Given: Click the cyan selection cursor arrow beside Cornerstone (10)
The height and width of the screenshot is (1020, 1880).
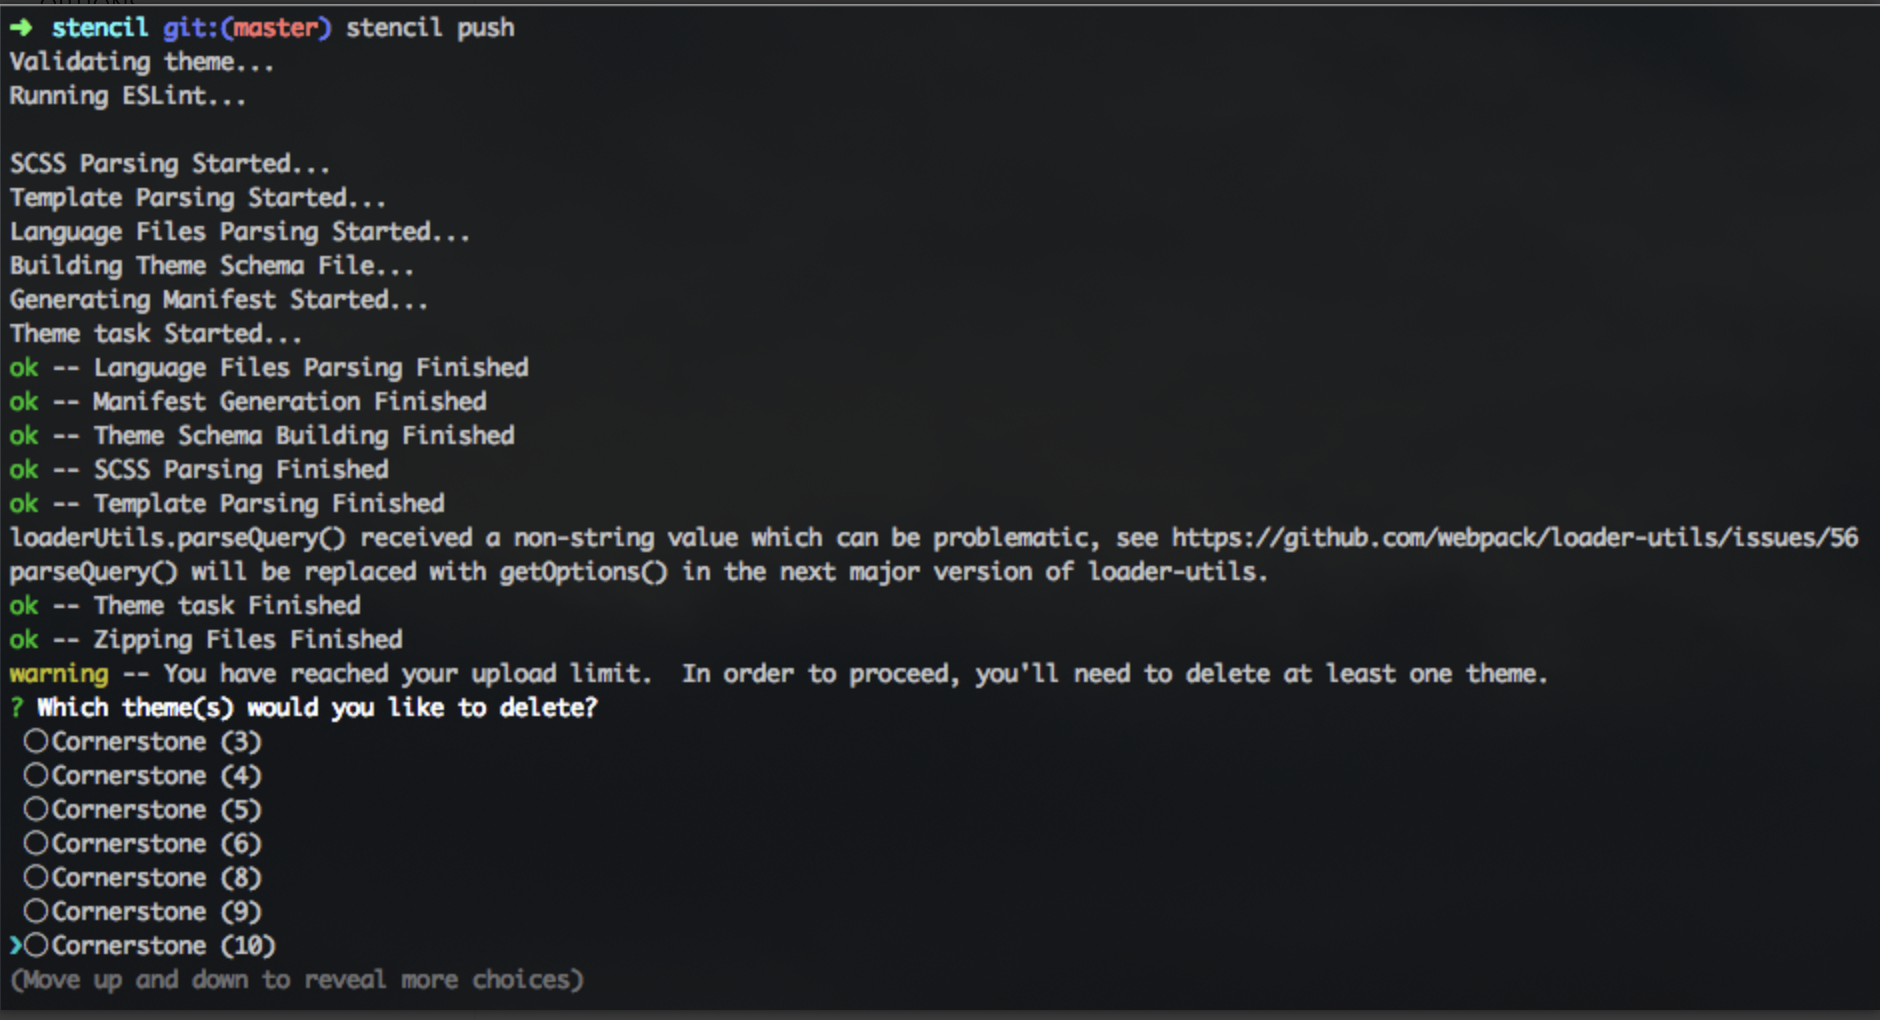Looking at the screenshot, I should coord(15,945).
